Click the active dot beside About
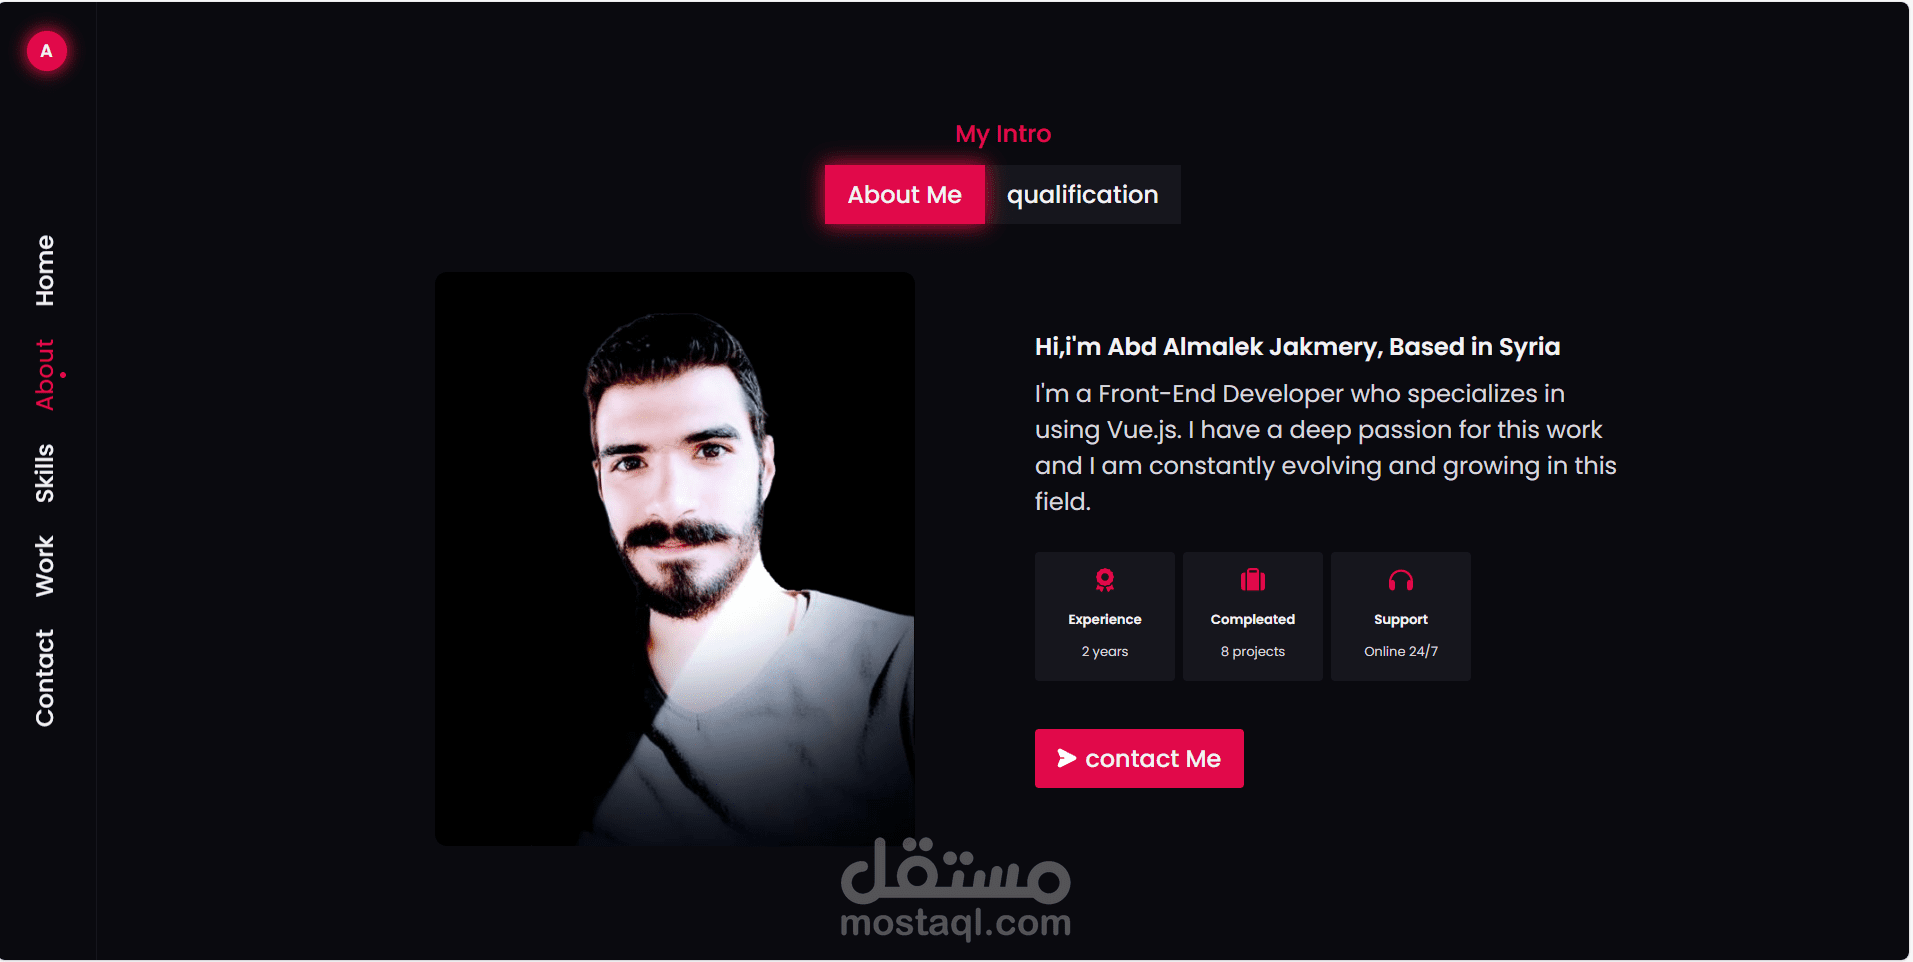Image resolution: width=1913 pixels, height=962 pixels. pos(62,375)
